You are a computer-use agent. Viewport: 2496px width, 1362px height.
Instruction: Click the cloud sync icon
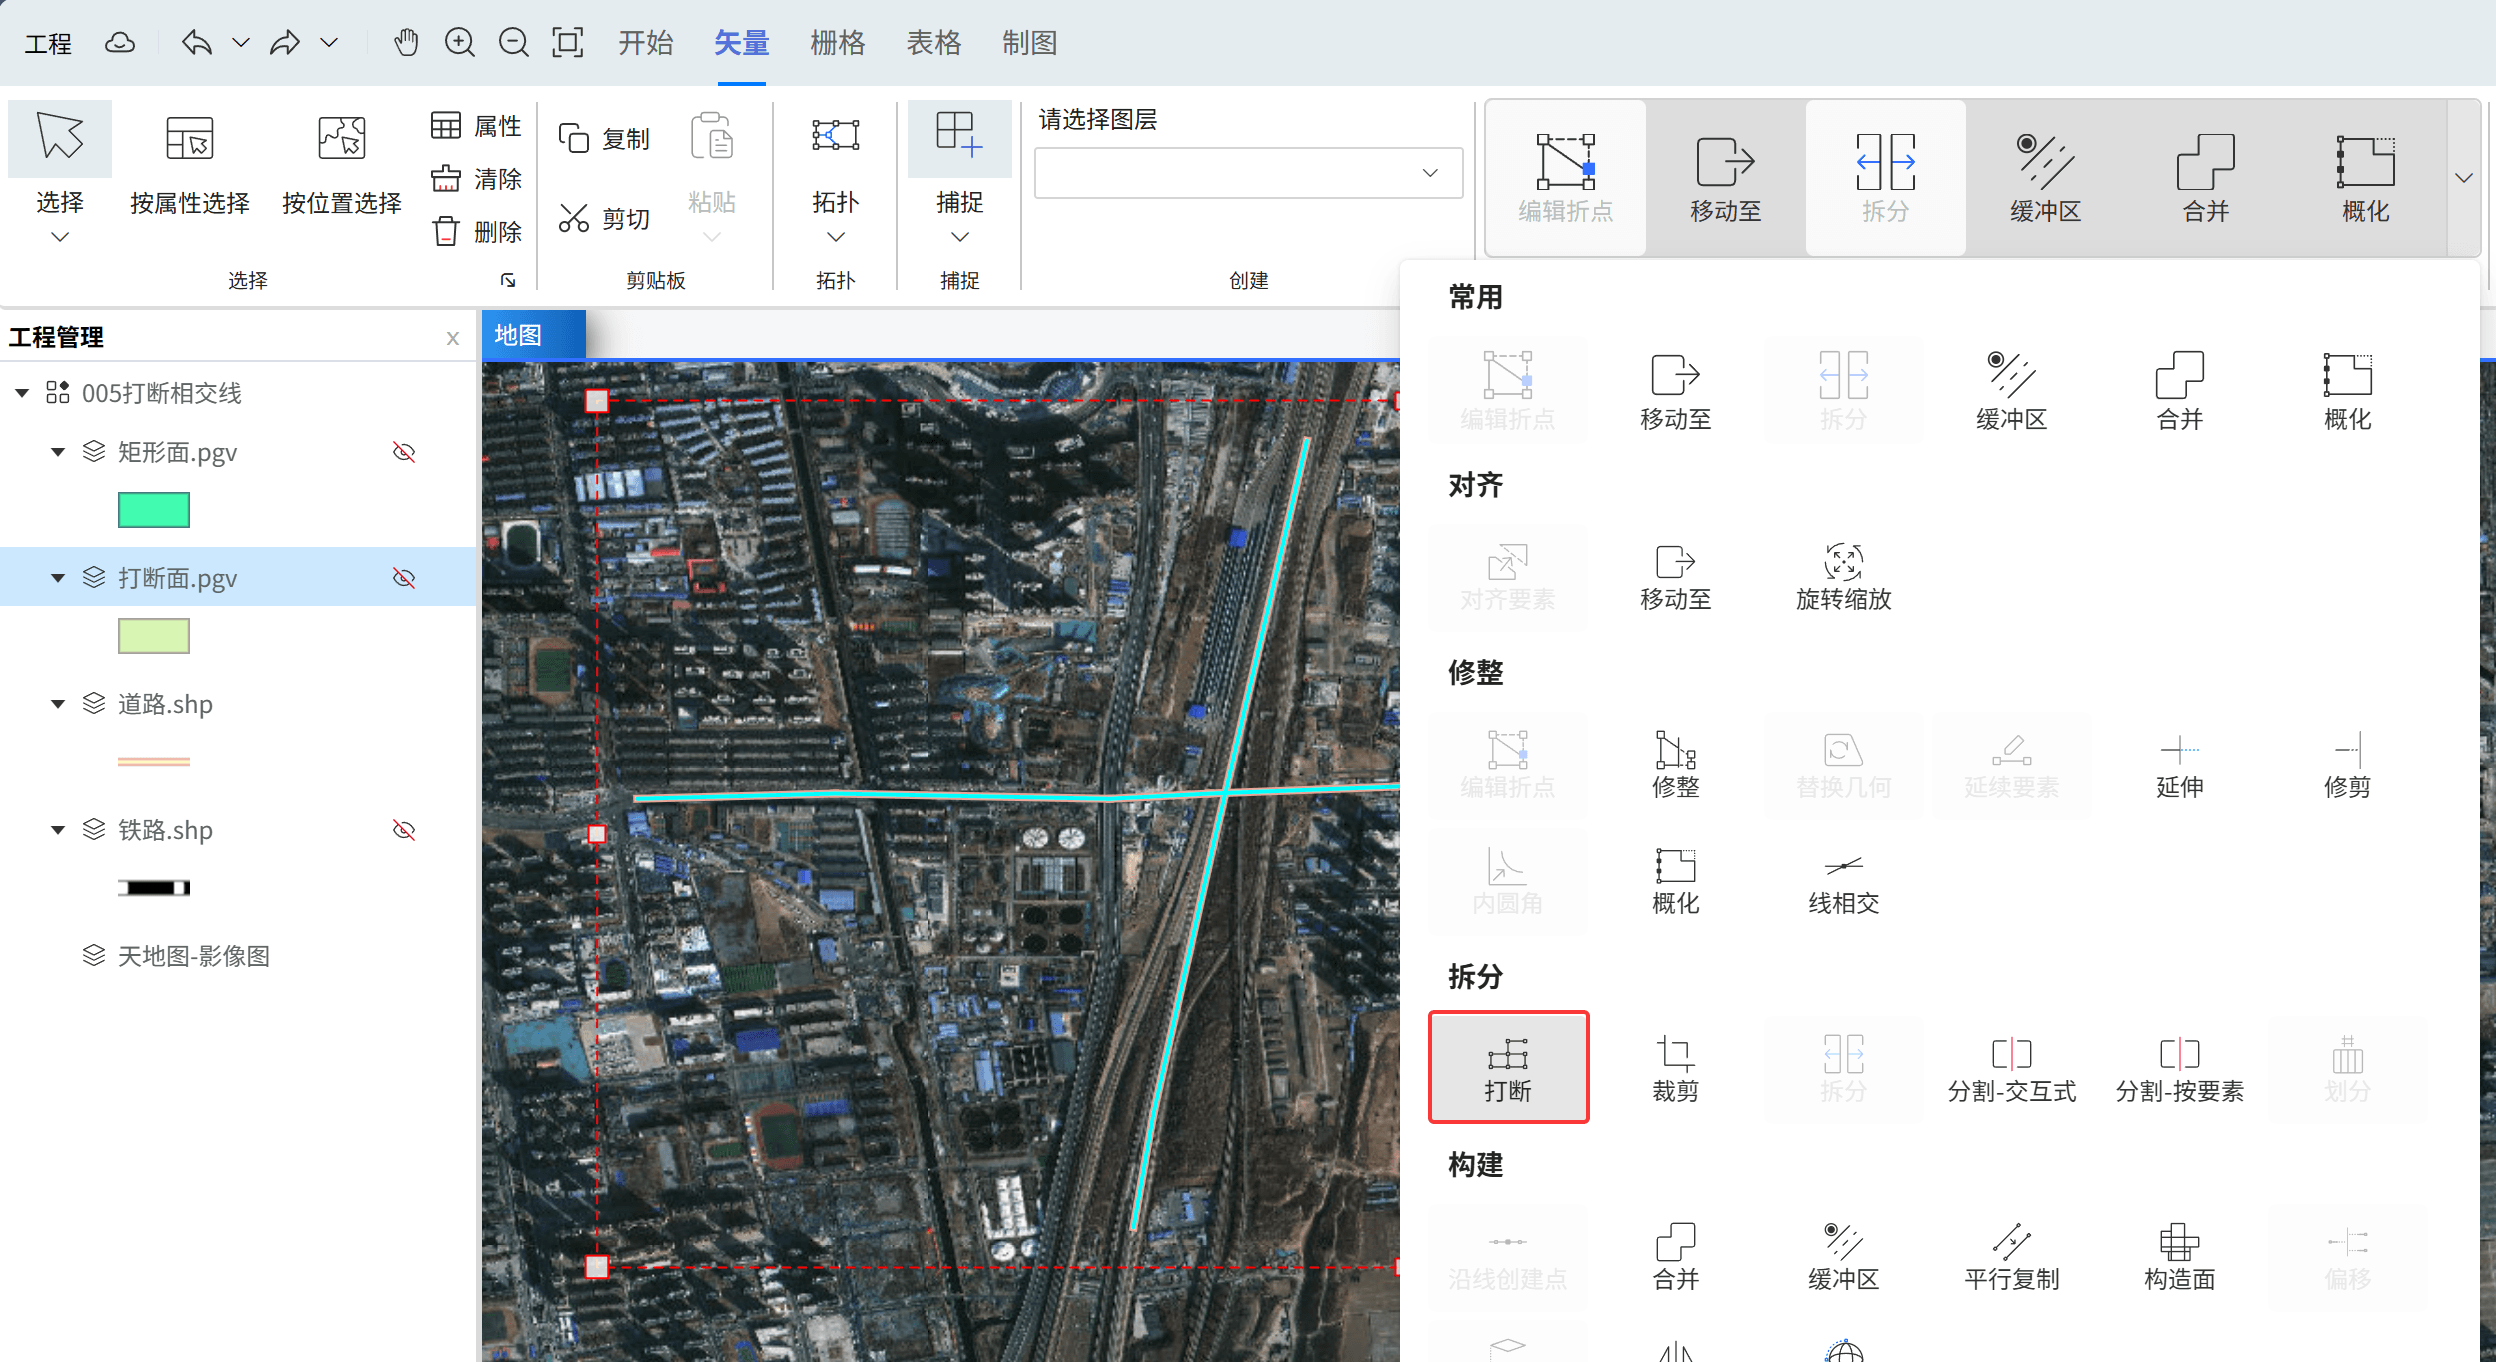pyautogui.click(x=120, y=43)
